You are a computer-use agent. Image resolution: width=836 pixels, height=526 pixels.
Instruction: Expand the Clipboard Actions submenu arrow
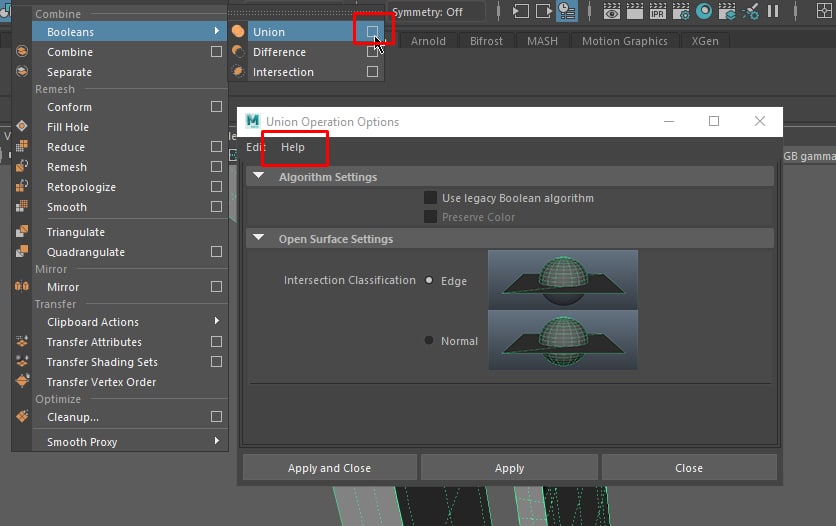(x=216, y=320)
